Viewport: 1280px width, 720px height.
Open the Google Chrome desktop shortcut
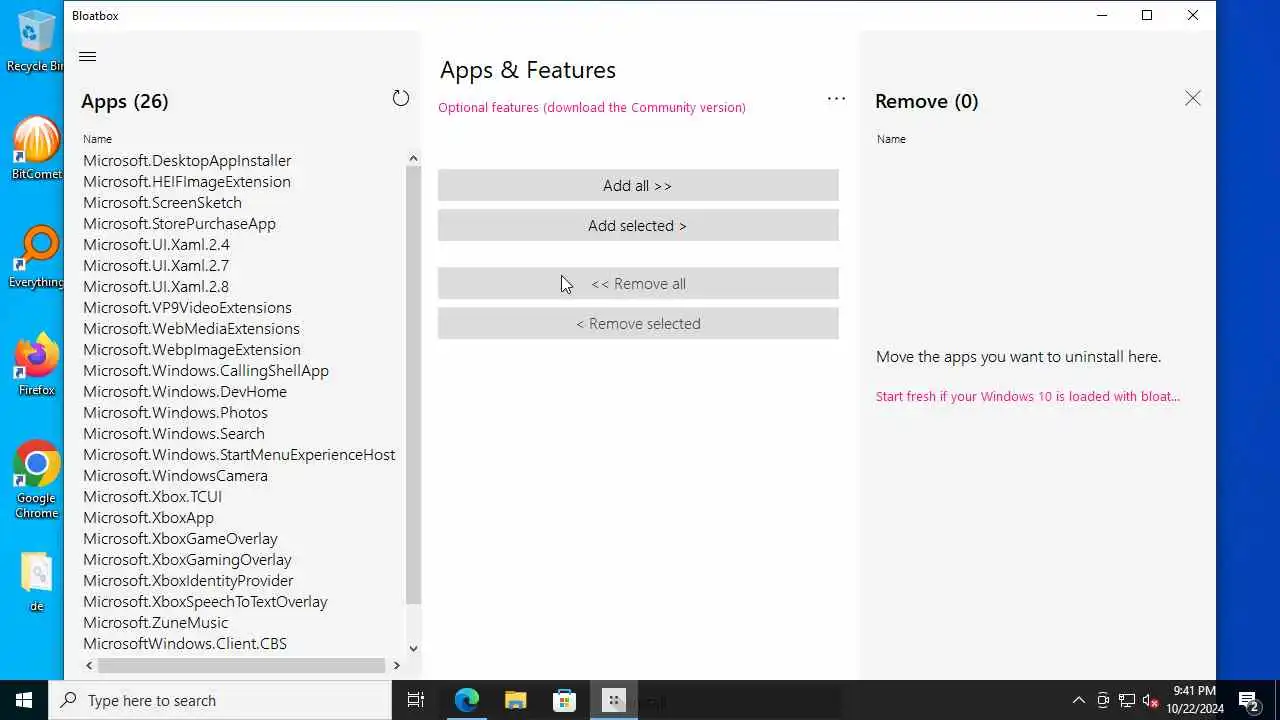tap(37, 480)
